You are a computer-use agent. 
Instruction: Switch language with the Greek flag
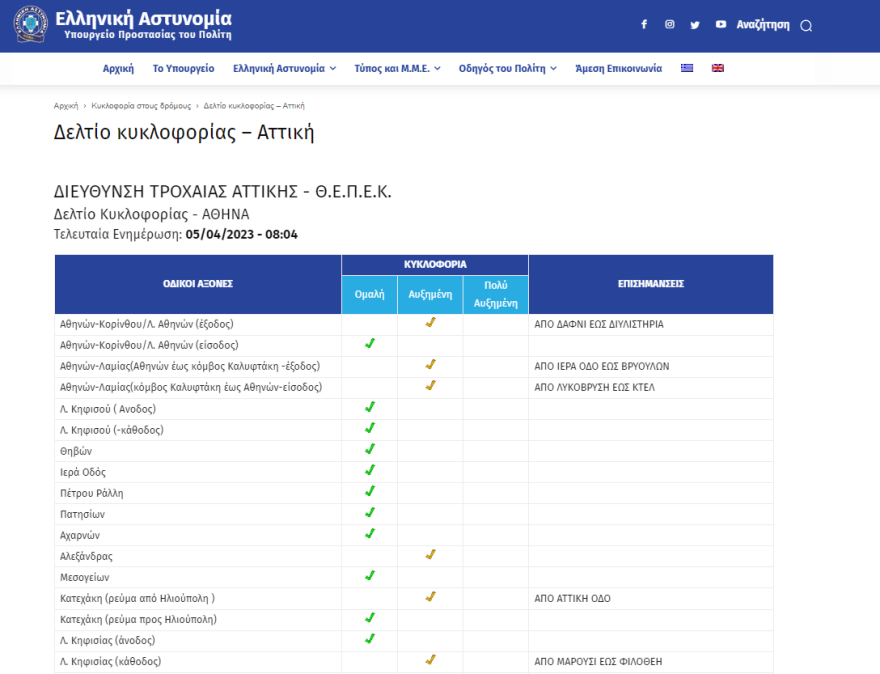tap(687, 68)
